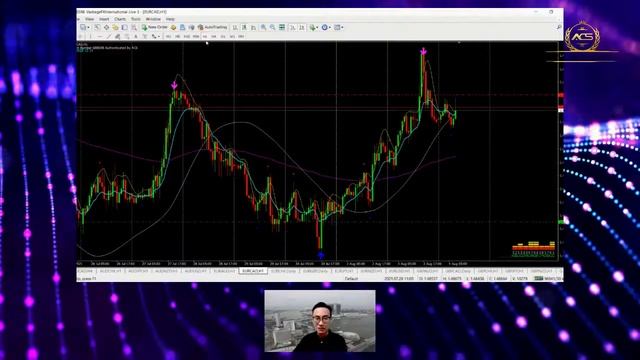Click the blue buy arrow at chart bottom
The width and height of the screenshot is (640, 360).
[321, 255]
